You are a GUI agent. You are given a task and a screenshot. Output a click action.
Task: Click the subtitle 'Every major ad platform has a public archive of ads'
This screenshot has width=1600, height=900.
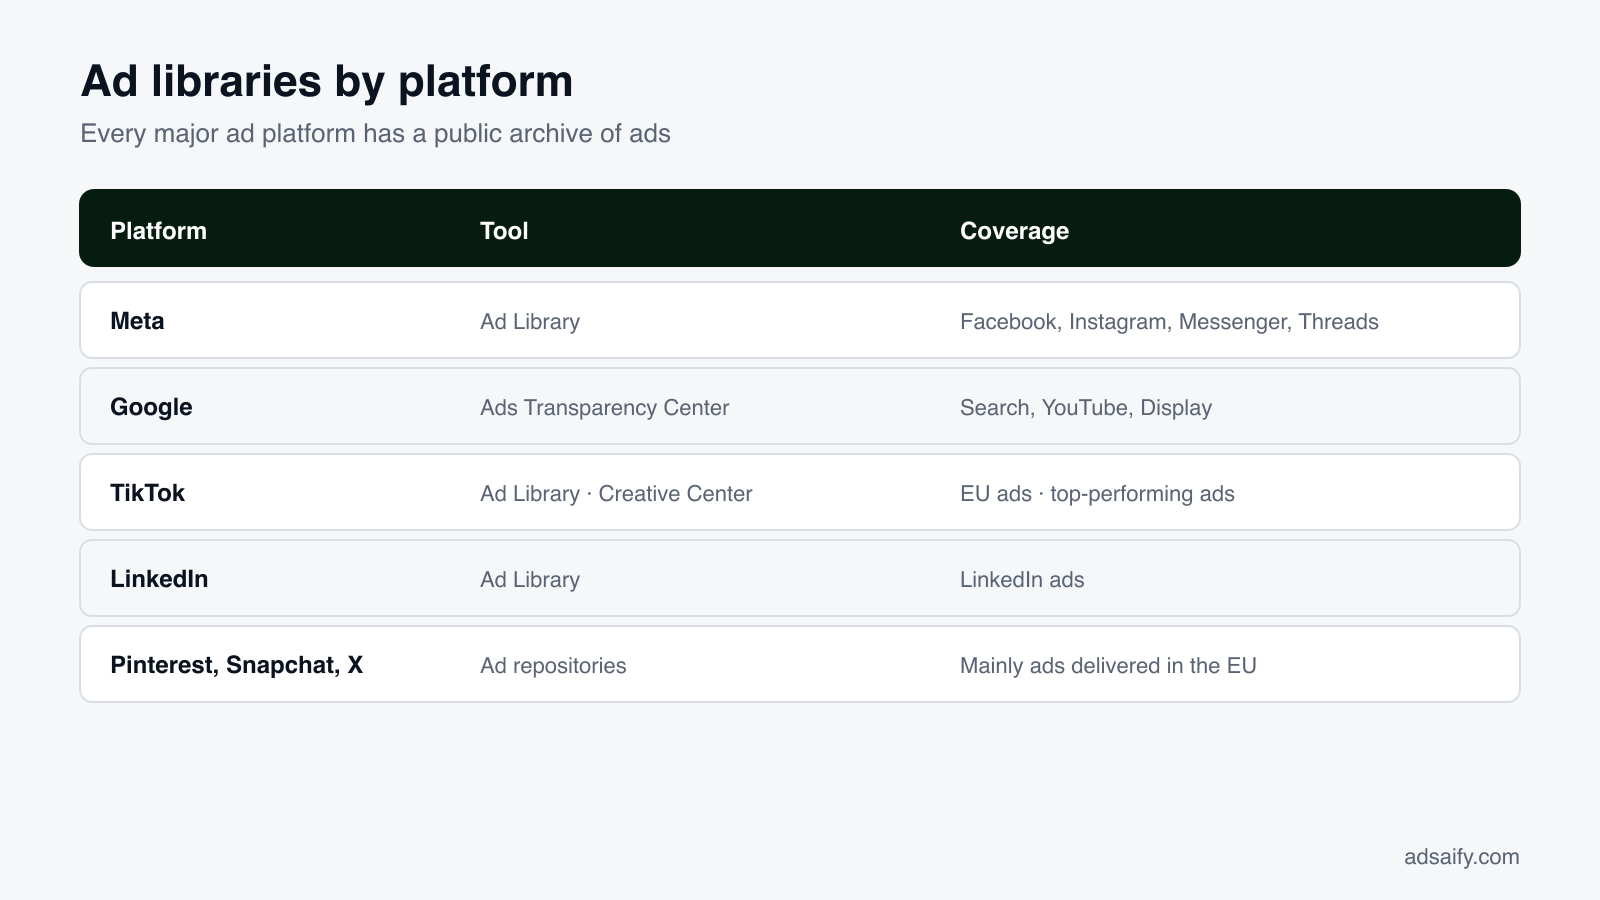pyautogui.click(x=375, y=134)
